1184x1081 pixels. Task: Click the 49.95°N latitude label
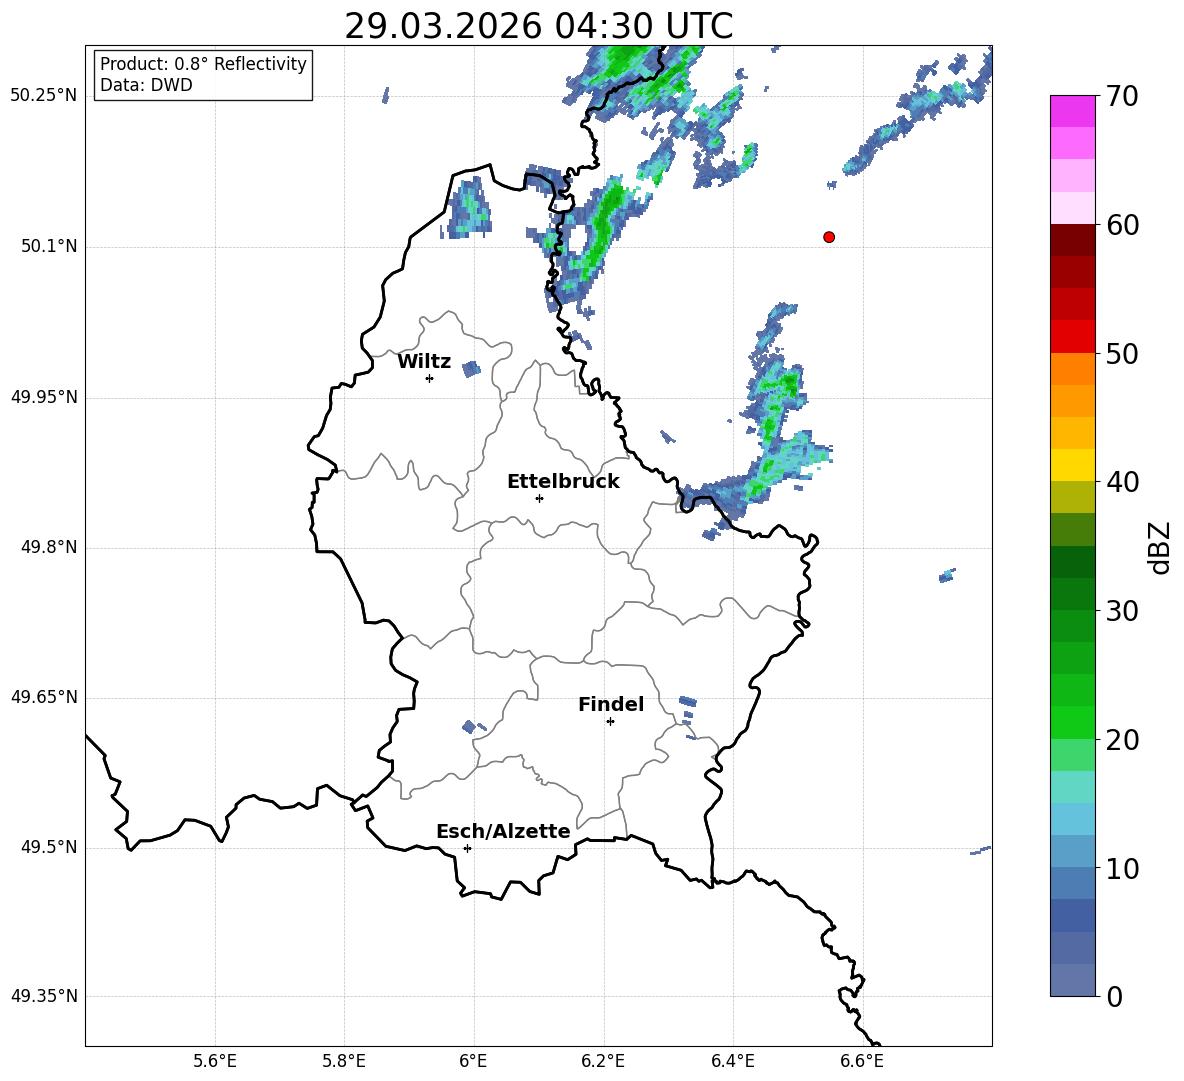pyautogui.click(x=44, y=397)
